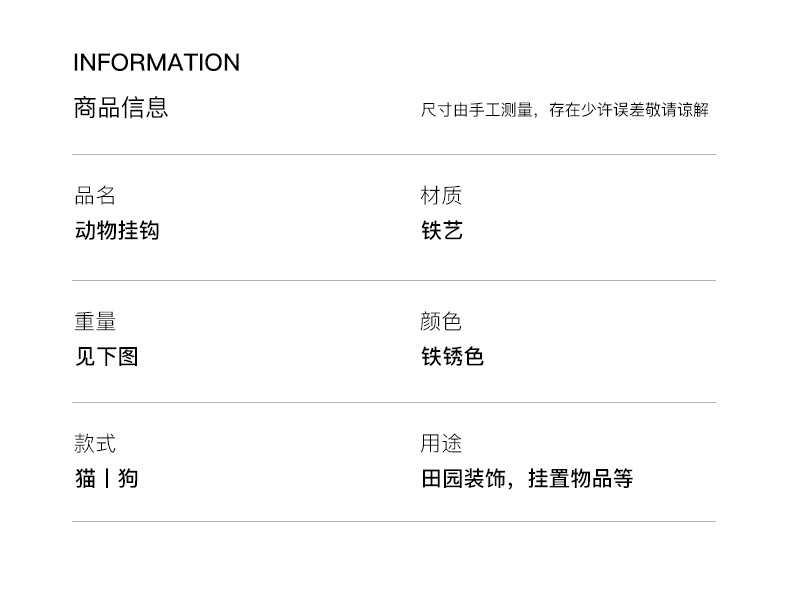
Task: Click the 尺寸由手工测量 note text
Action: pyautogui.click(x=476, y=110)
